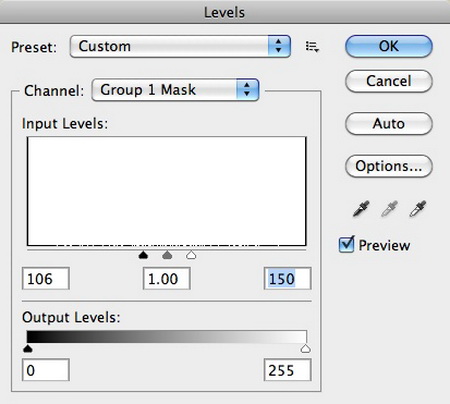Image resolution: width=450 pixels, height=404 pixels.
Task: Click the gamma field showing 1.00
Action: pyautogui.click(x=167, y=278)
